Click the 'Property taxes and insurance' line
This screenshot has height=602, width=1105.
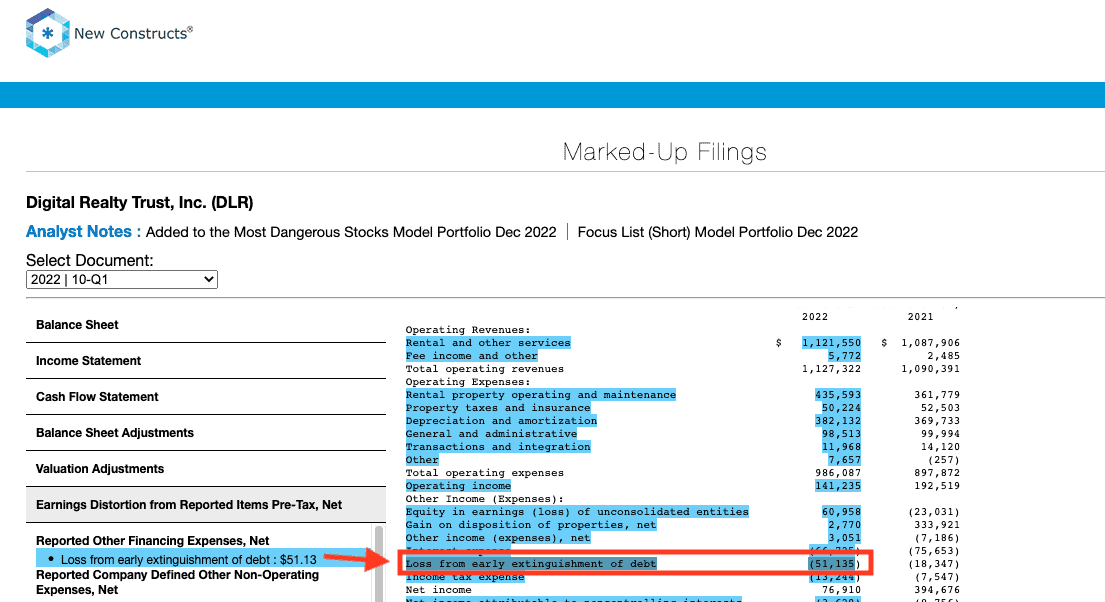pyautogui.click(x=498, y=408)
